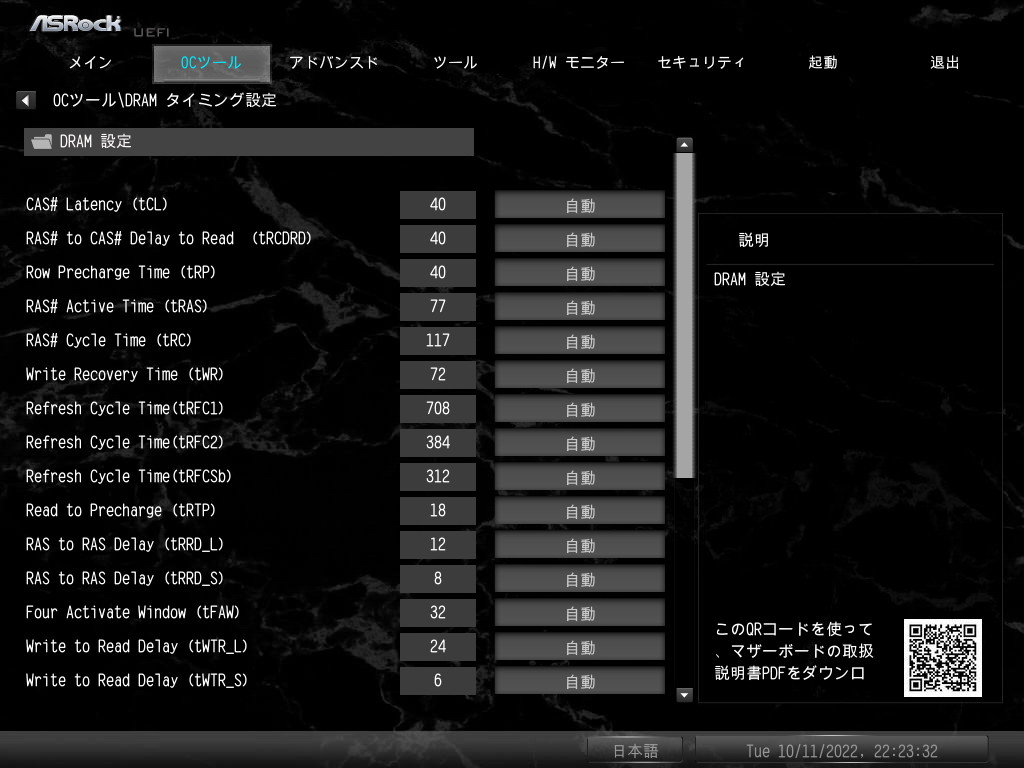Viewport: 1024px width, 768px height.
Task: Open 自動 dropdown for tRFC1
Action: coord(580,409)
